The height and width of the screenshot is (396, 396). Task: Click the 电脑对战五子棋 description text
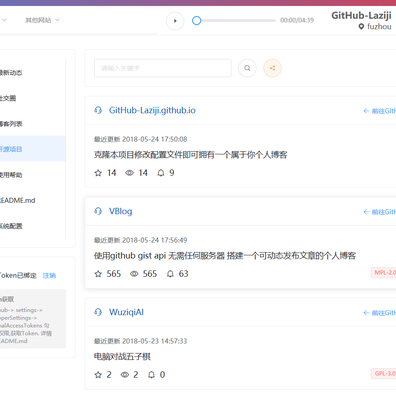[x=122, y=357]
